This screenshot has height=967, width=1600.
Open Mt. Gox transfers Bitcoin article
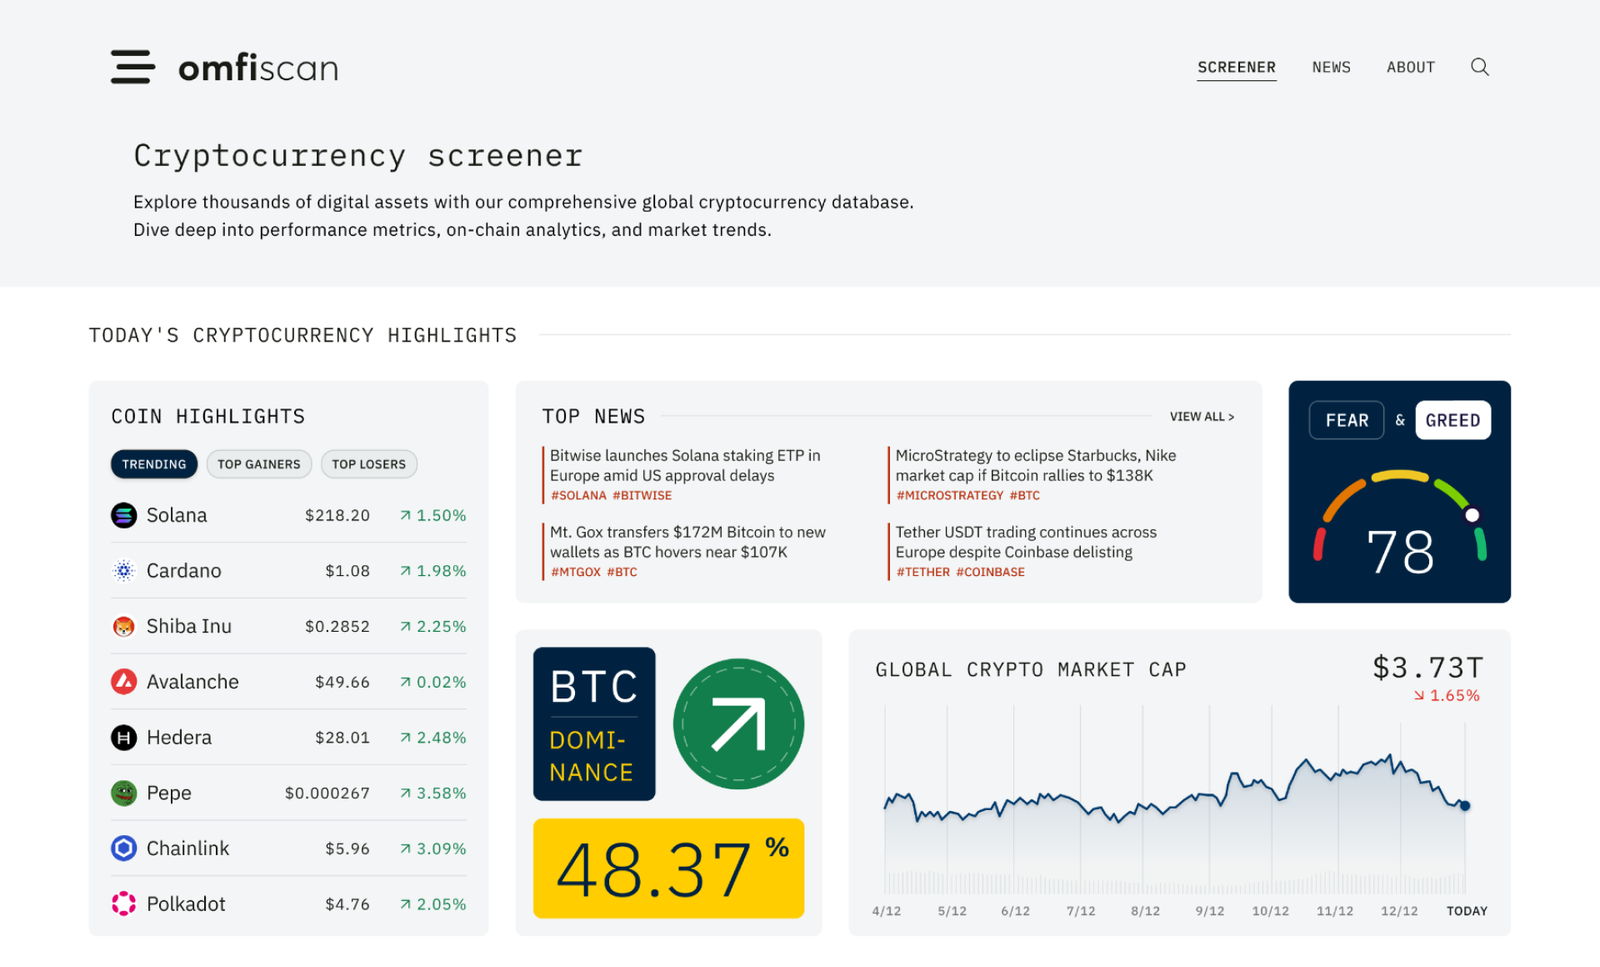pos(688,542)
